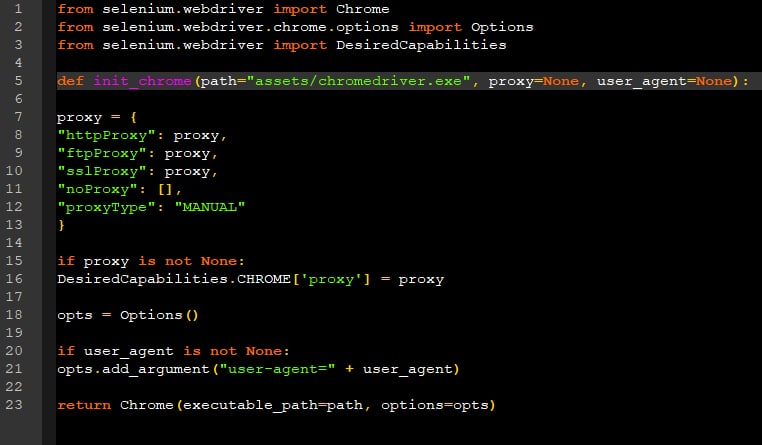Click 'if proxy is not None:' line
The image size is (762, 445).
[x=151, y=261]
